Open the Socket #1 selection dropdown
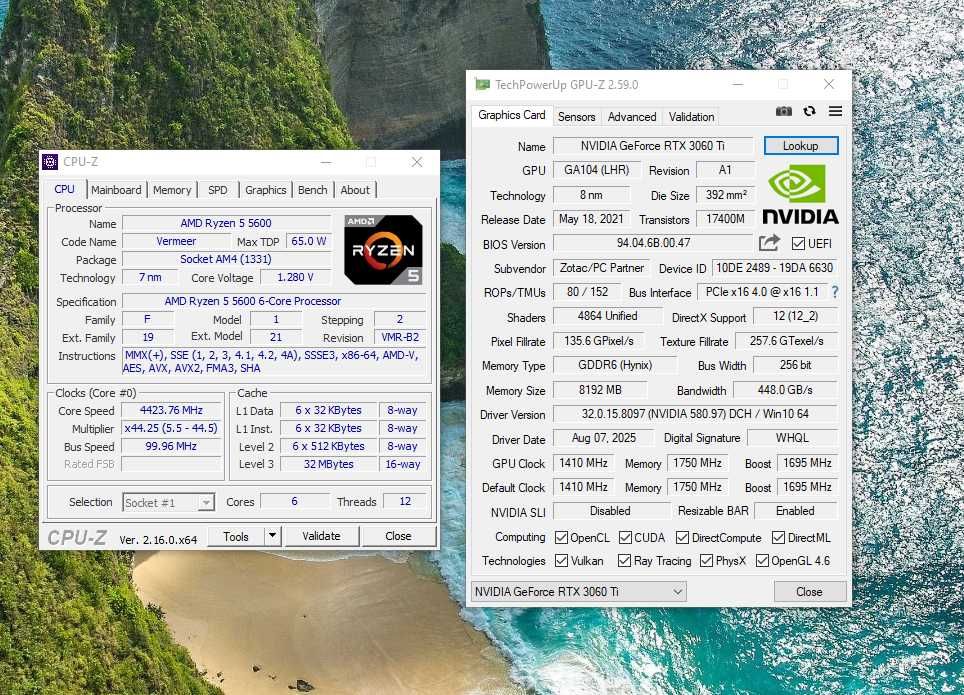This screenshot has height=695, width=964. pyautogui.click(x=168, y=502)
